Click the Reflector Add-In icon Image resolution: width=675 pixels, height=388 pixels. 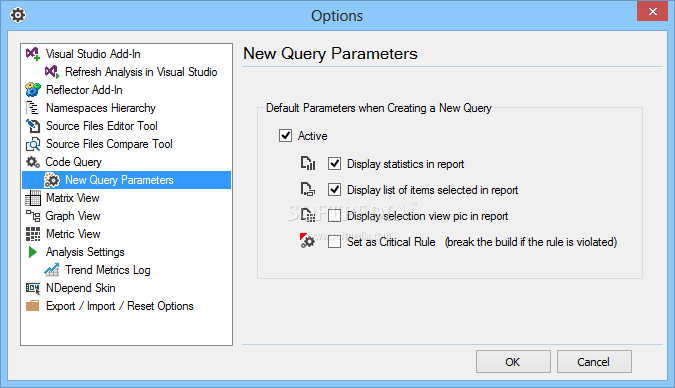[x=33, y=90]
